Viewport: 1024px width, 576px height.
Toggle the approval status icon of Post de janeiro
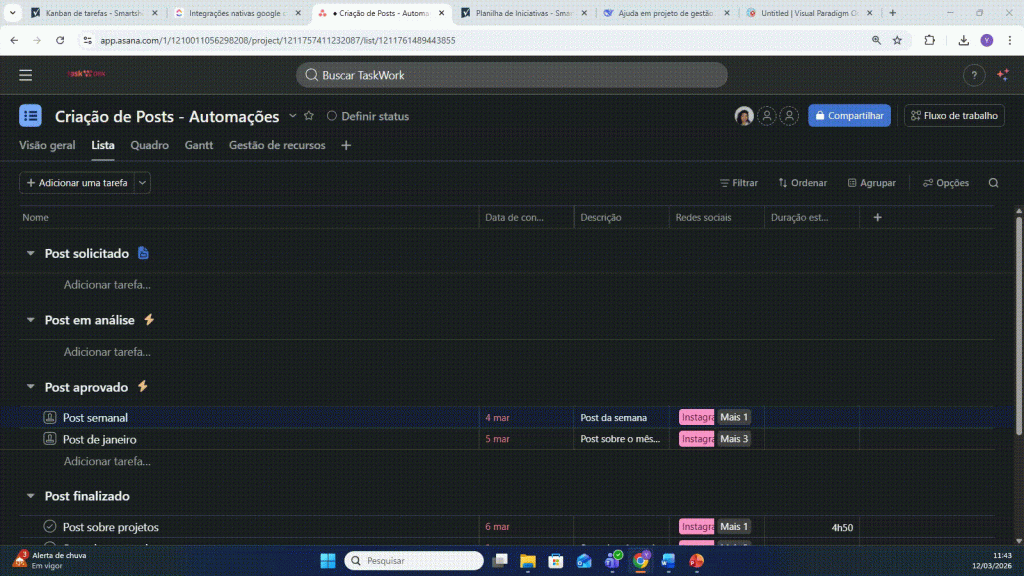[x=50, y=439]
